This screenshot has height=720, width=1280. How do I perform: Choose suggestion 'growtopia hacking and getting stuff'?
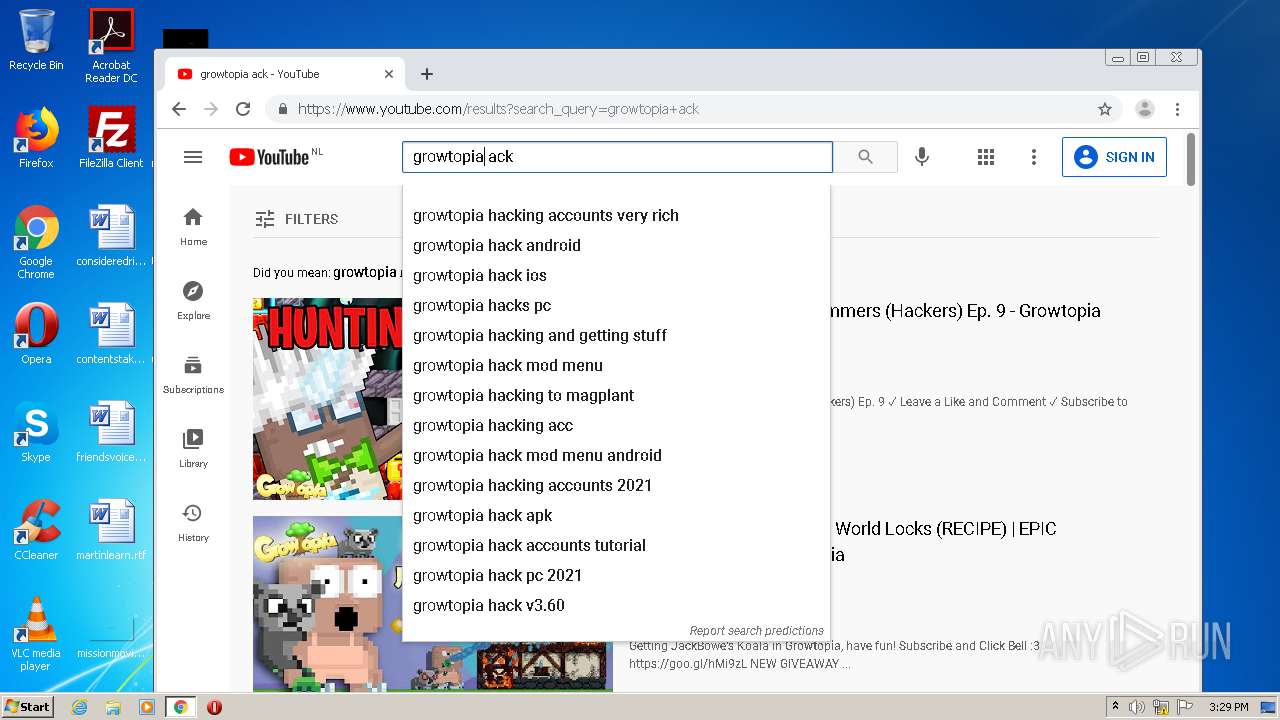616,335
